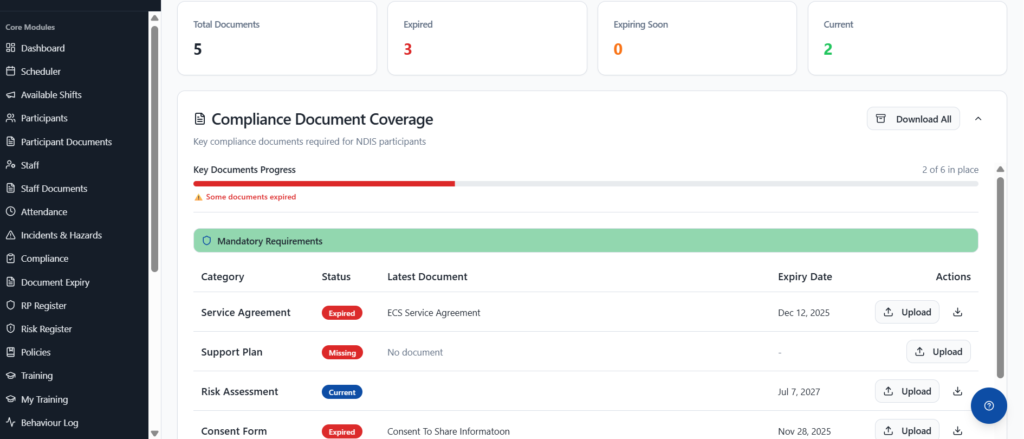
Task: Click the Jul 7, 2027 expiry date
Action: point(799,392)
